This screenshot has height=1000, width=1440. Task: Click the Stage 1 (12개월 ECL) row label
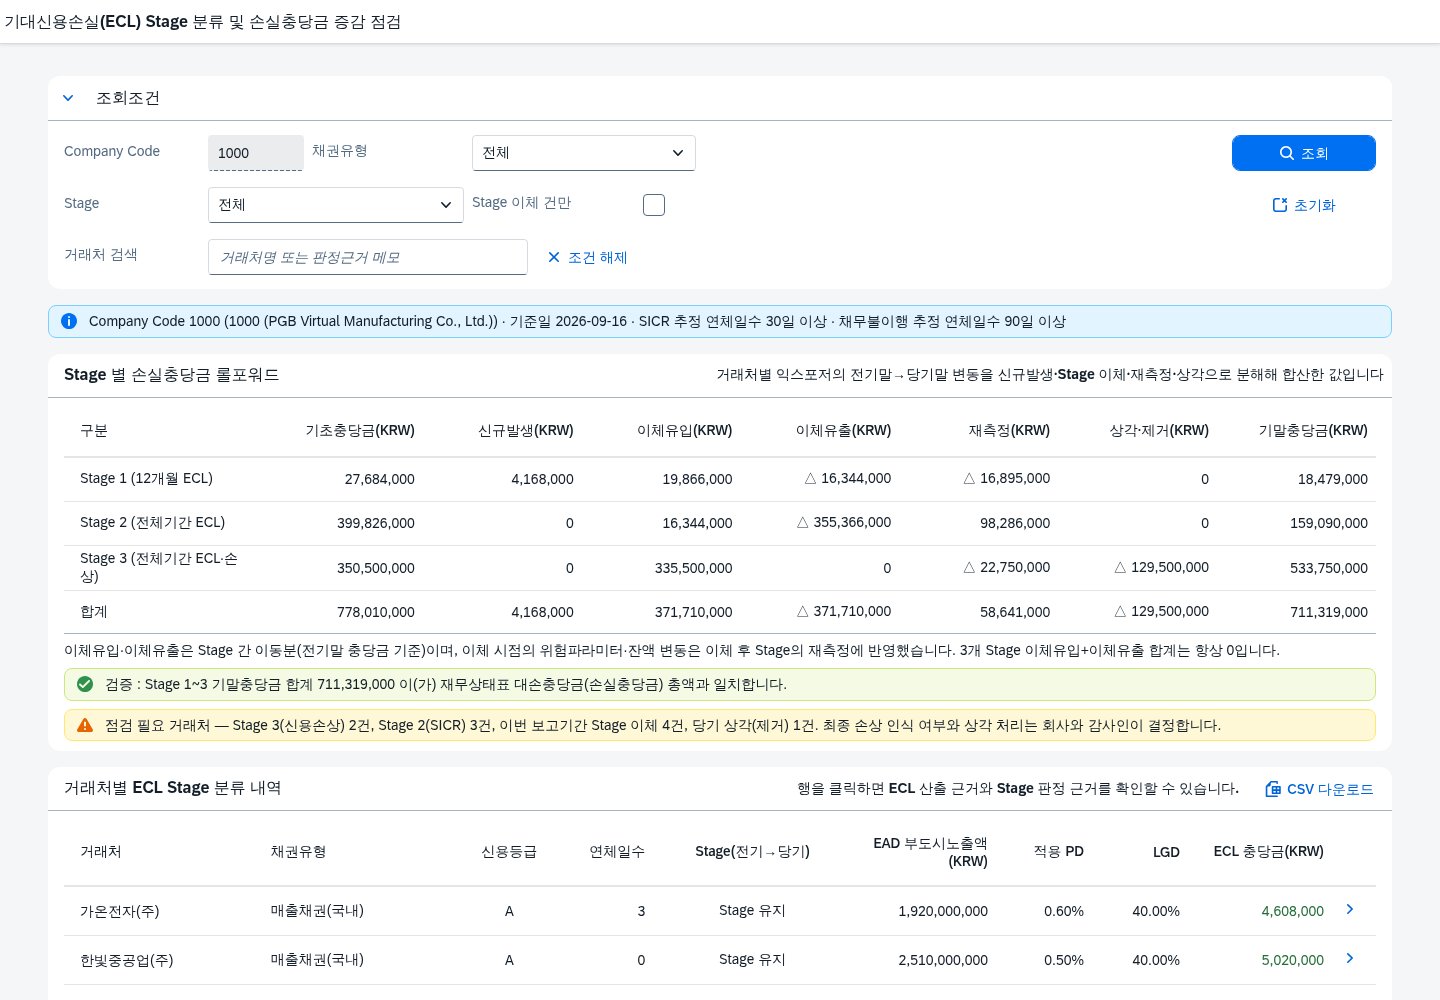(146, 478)
